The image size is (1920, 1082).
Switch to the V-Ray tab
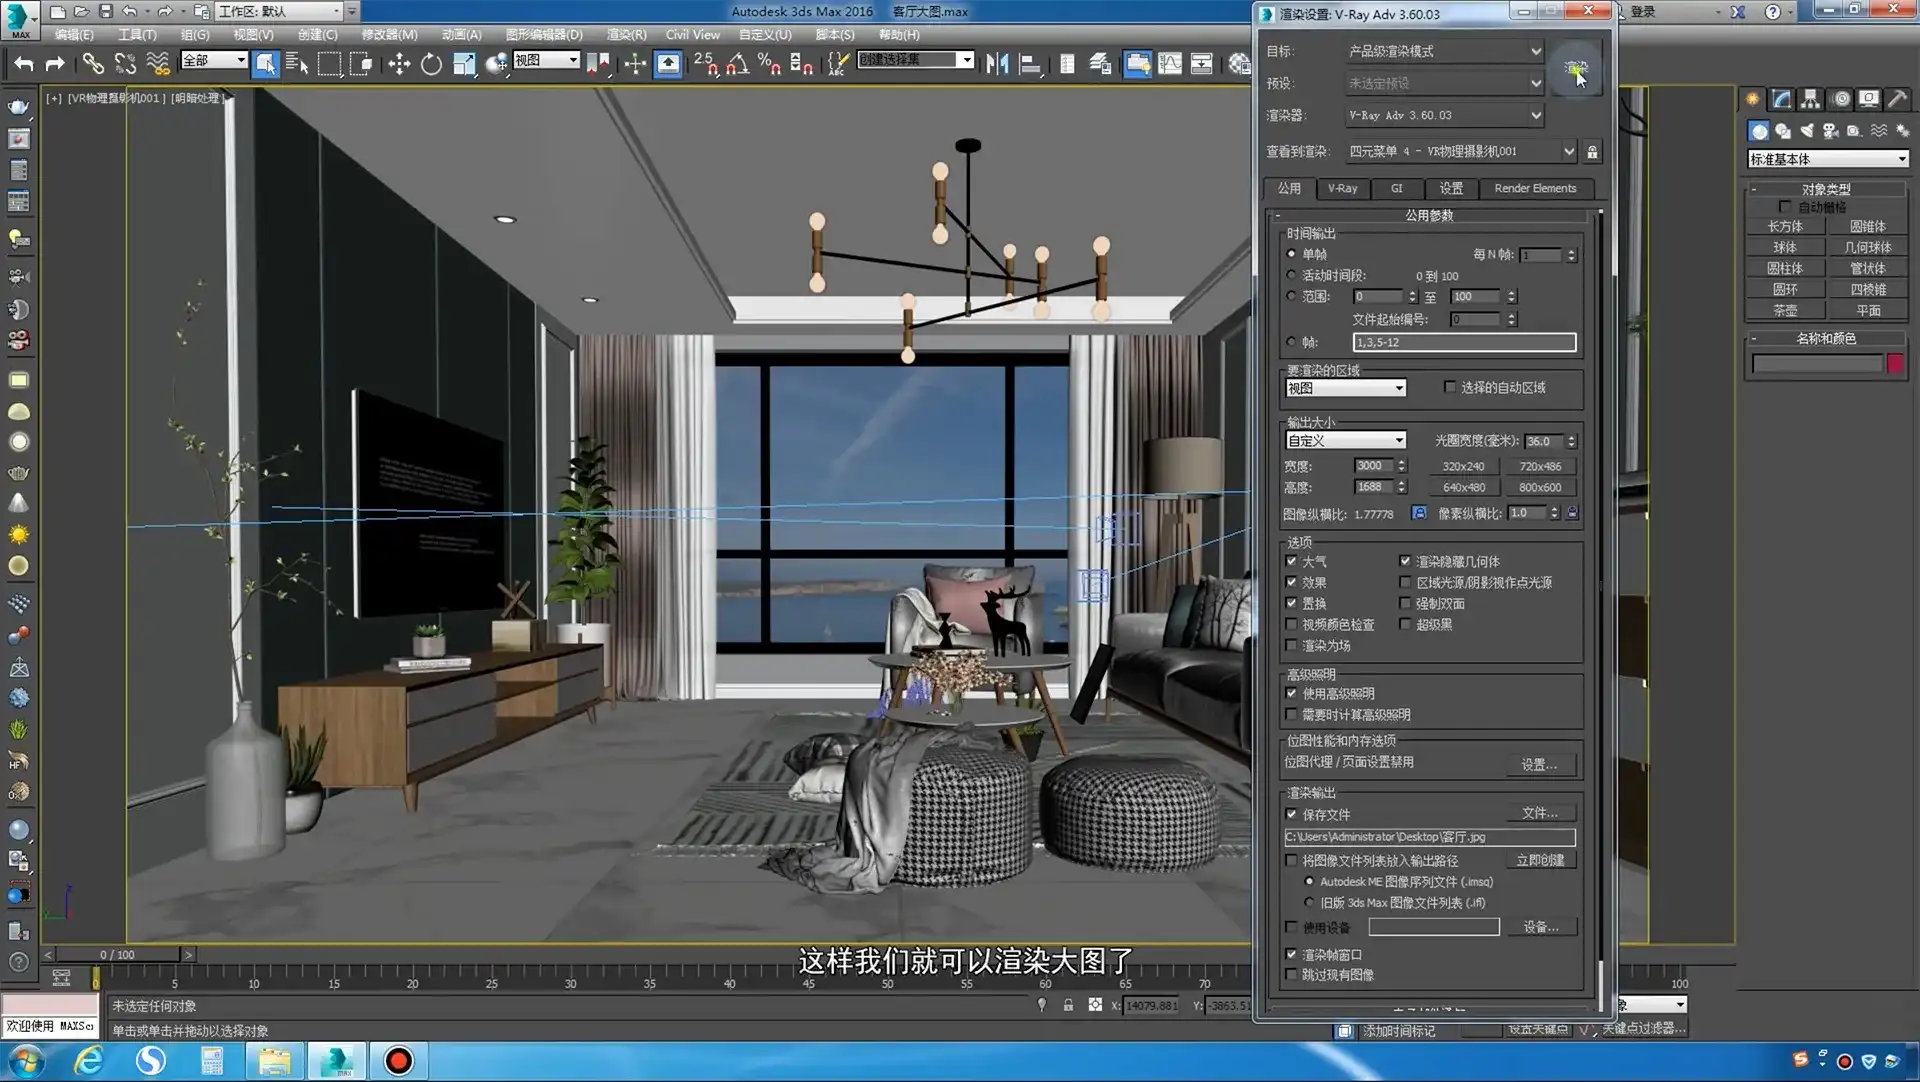[x=1342, y=188]
